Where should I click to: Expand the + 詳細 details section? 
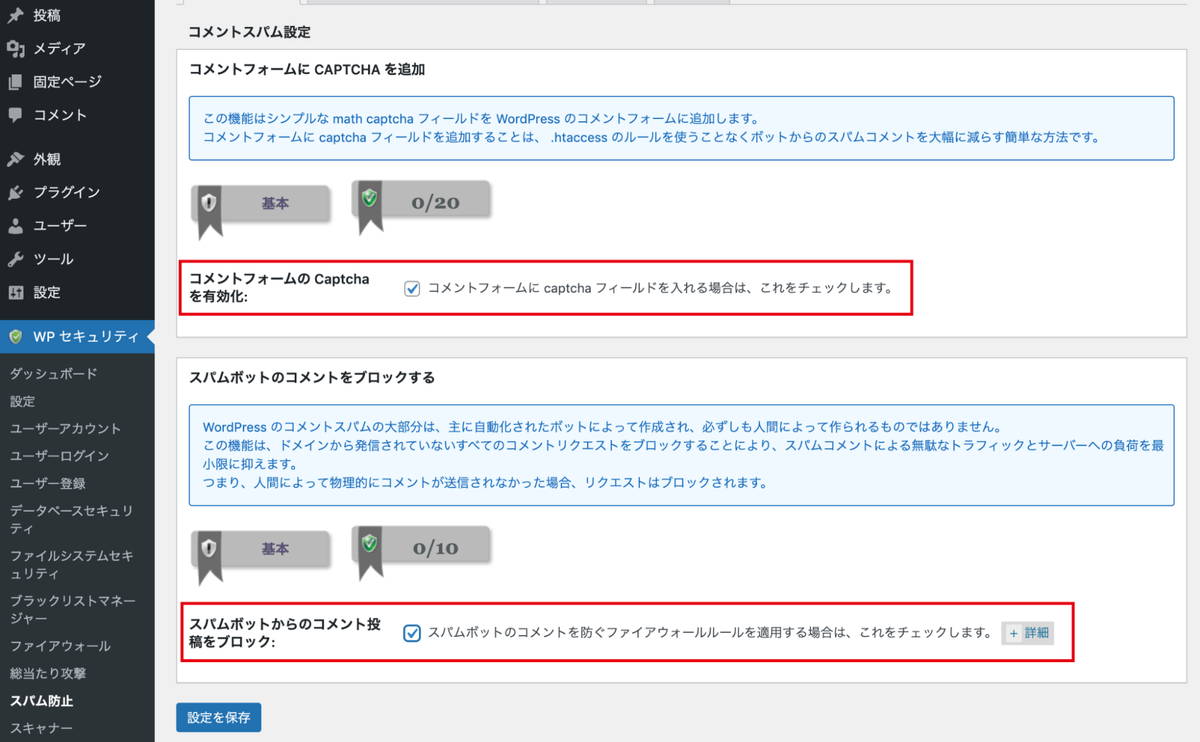[x=1028, y=632]
